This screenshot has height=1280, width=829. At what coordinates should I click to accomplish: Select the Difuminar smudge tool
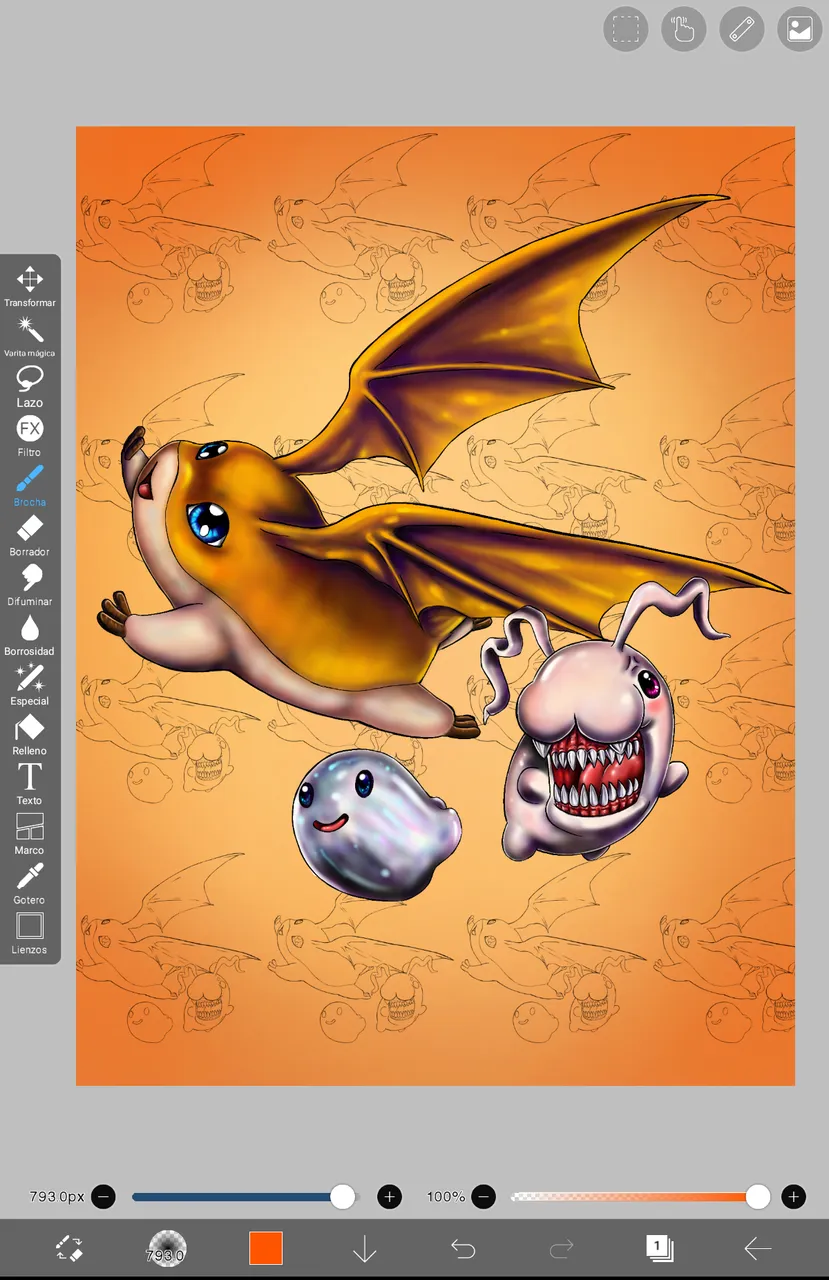coord(30,586)
